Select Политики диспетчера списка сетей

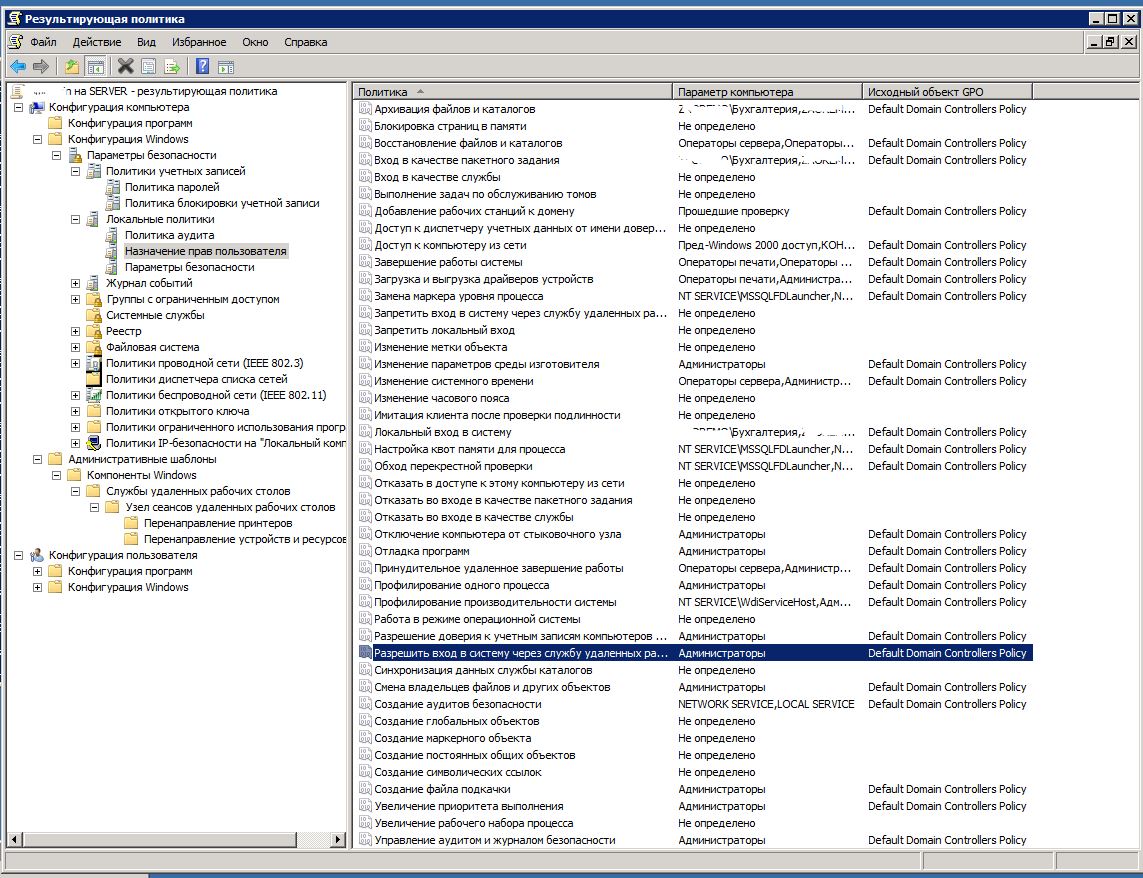[x=197, y=379]
